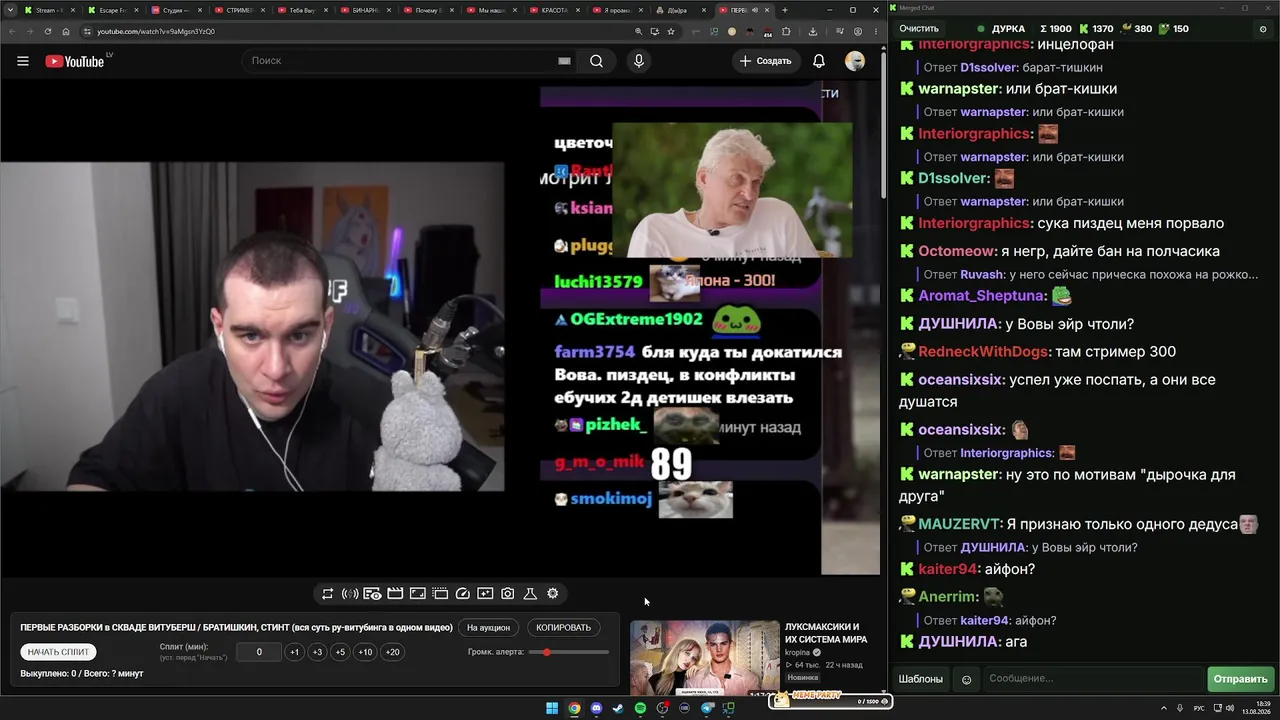Open Шаблоны templates in Merged Chat
Image resolution: width=1280 pixels, height=720 pixels.
tap(921, 680)
